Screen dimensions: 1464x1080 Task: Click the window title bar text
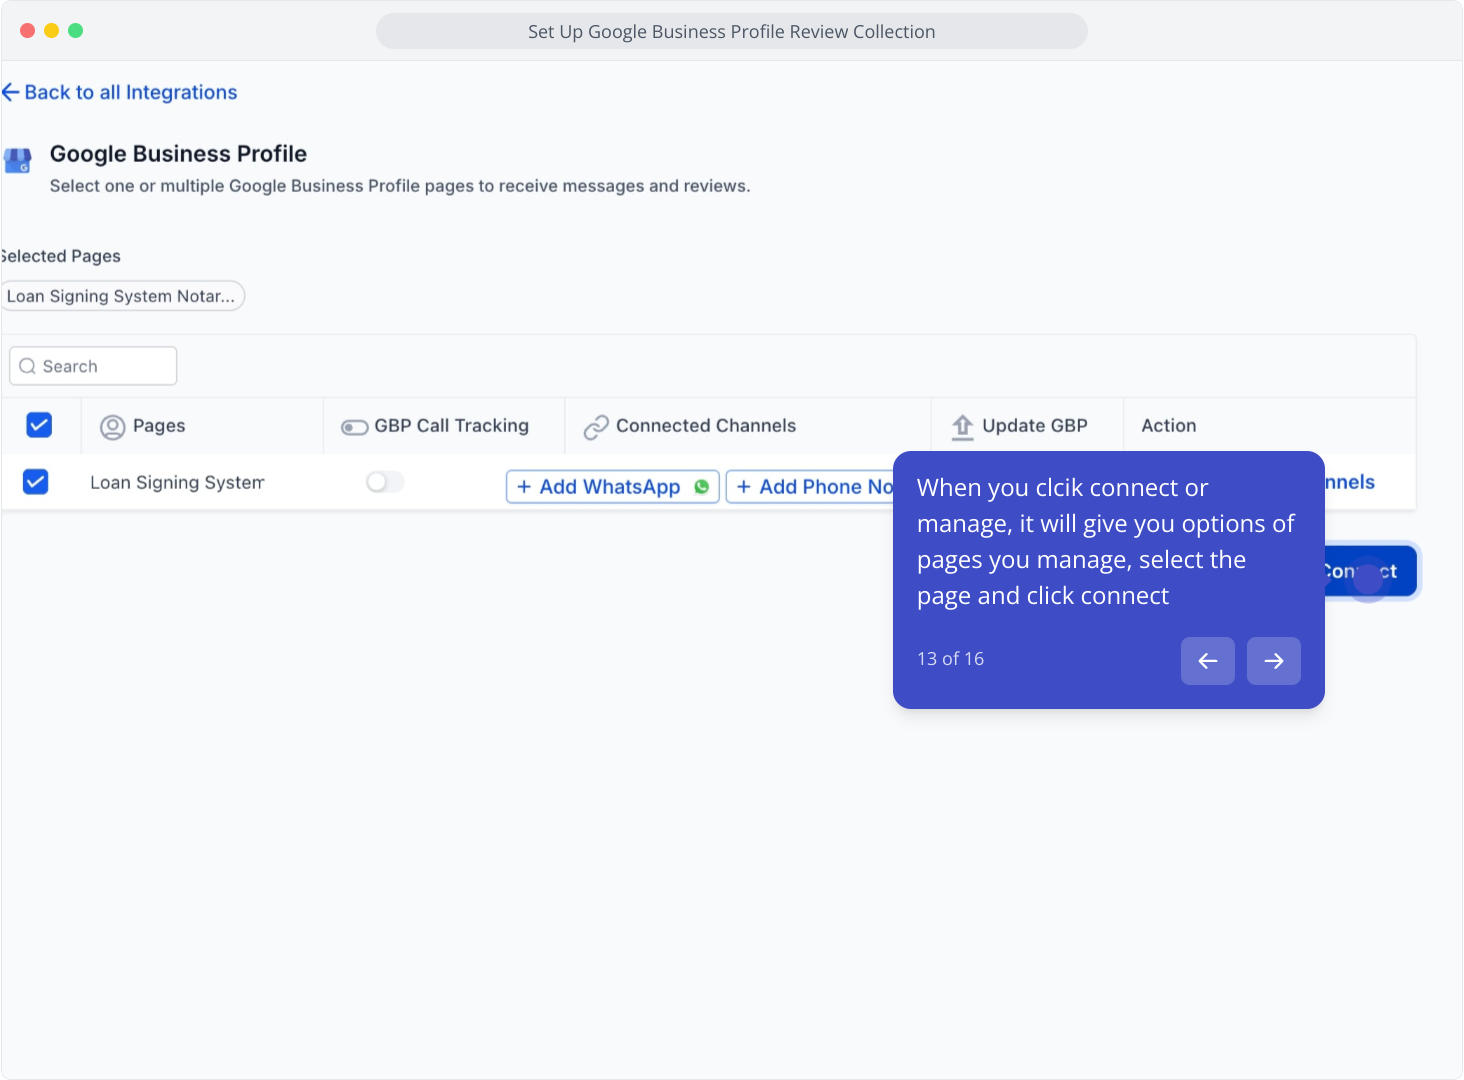coord(732,31)
